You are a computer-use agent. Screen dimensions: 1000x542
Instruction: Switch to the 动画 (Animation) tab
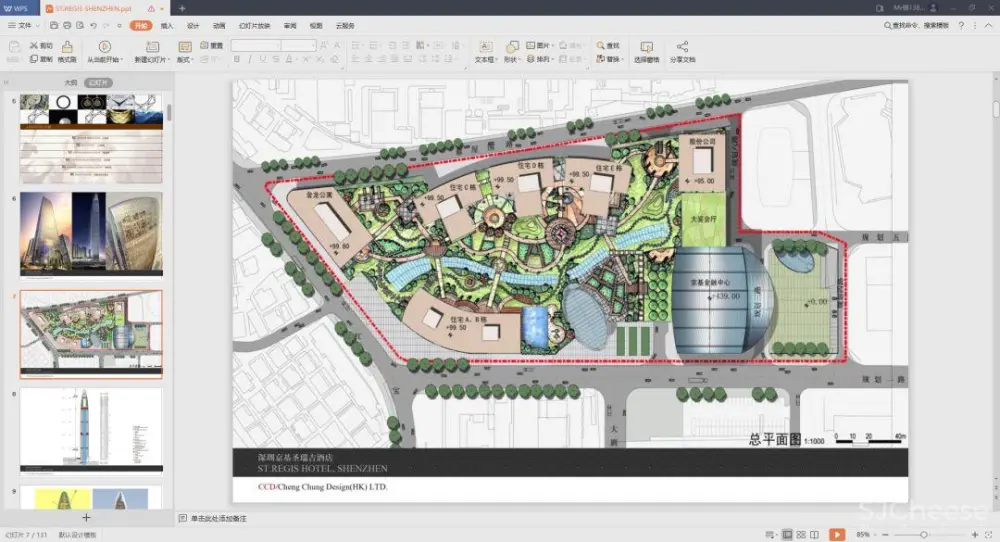click(x=218, y=25)
